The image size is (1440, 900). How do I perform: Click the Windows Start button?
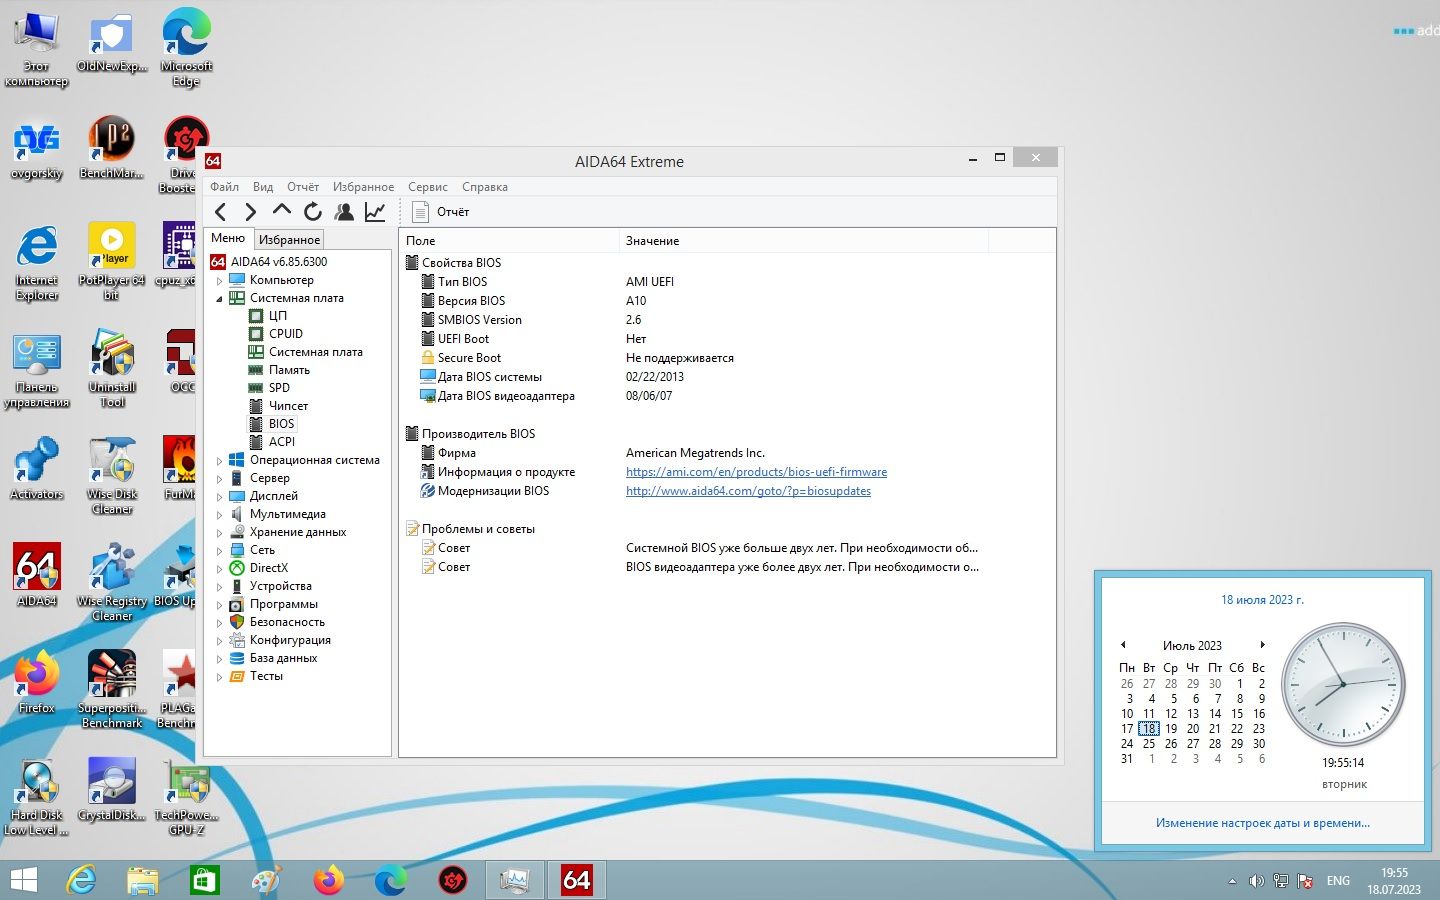point(23,880)
